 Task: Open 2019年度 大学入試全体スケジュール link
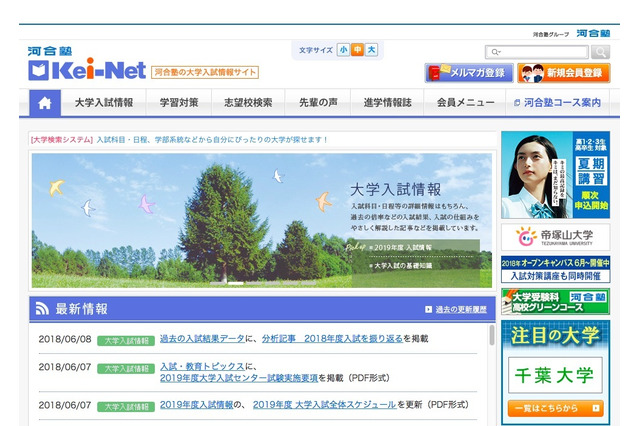324,404
